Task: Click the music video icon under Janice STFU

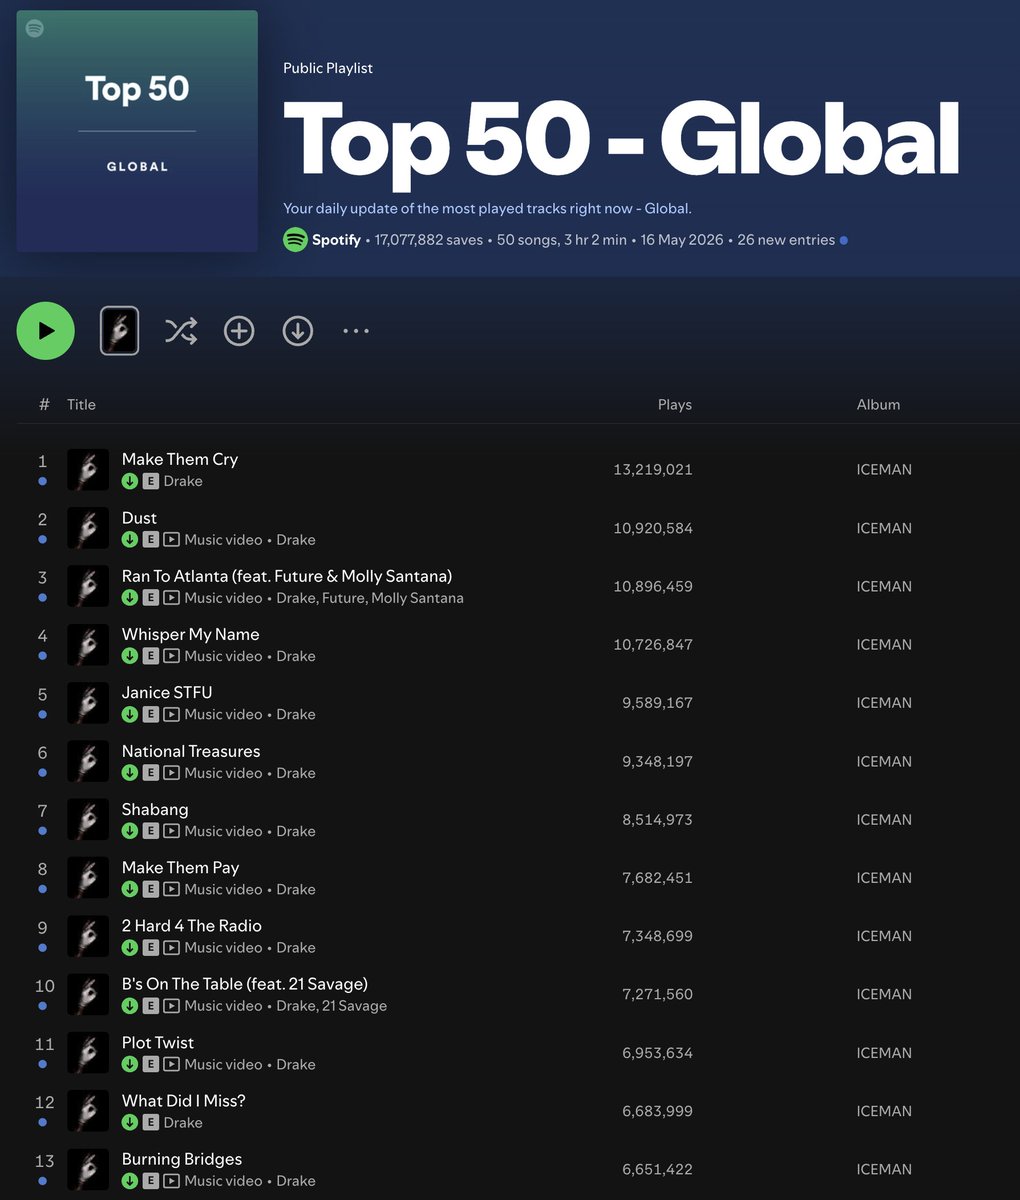Action: pos(172,714)
